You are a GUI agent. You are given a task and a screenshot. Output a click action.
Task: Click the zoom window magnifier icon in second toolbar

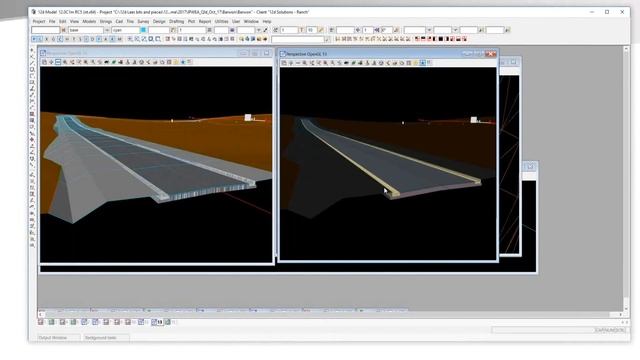point(151,39)
